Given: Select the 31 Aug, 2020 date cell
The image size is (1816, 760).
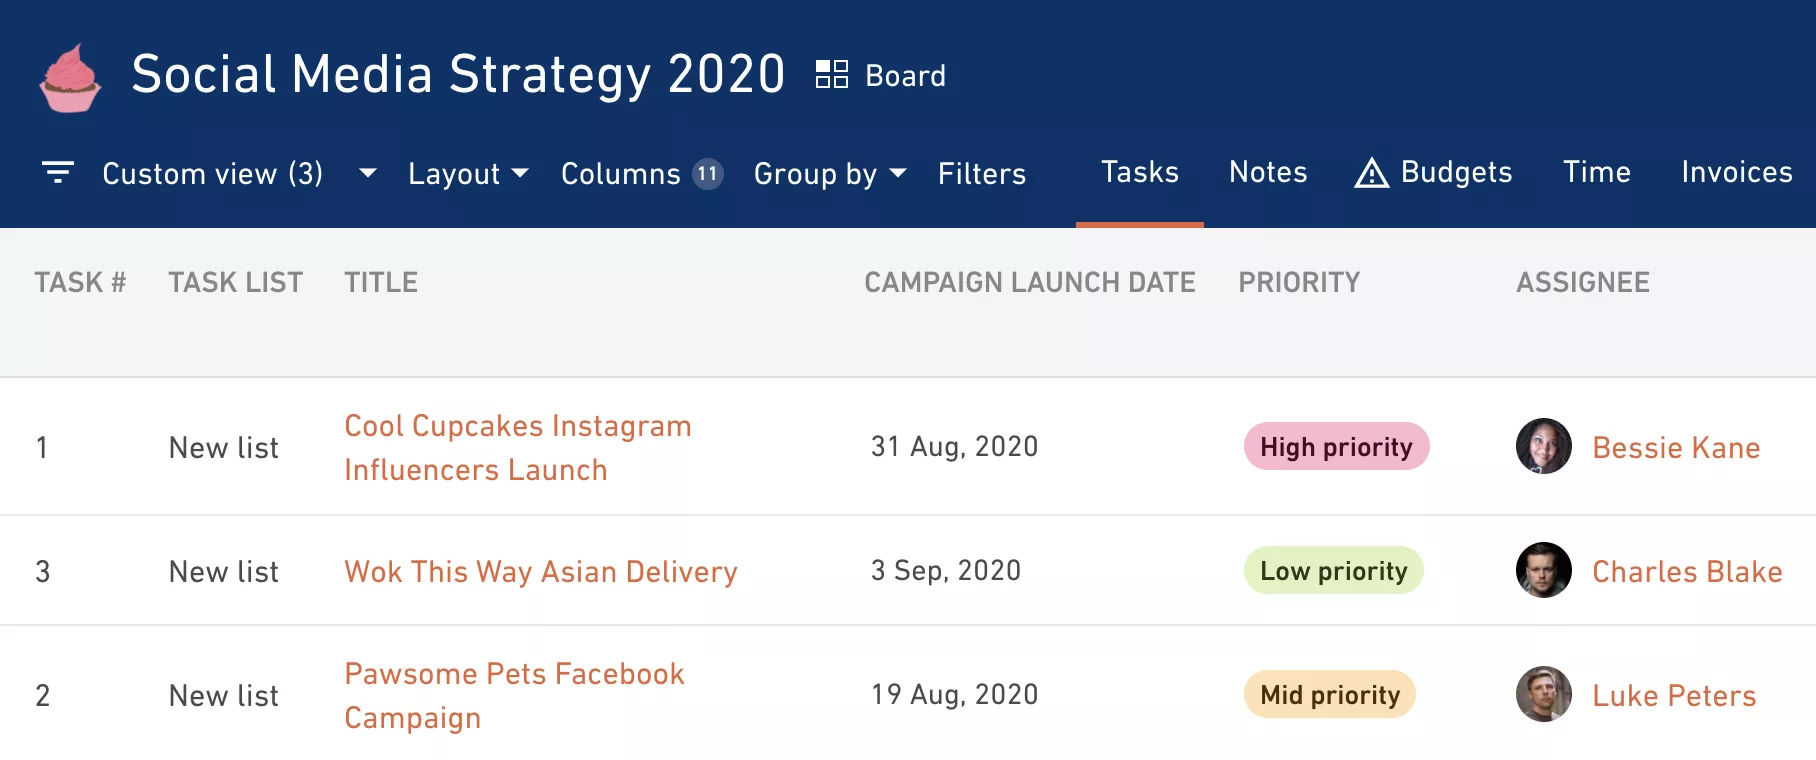Looking at the screenshot, I should (x=954, y=446).
